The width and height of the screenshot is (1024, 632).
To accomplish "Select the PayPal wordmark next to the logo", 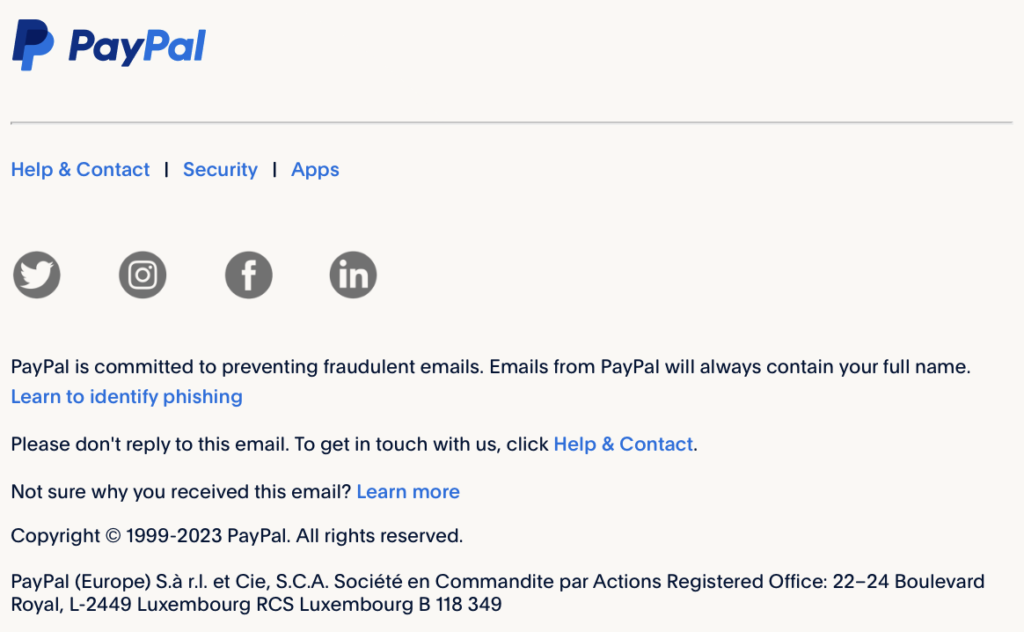I will pyautogui.click(x=138, y=45).
